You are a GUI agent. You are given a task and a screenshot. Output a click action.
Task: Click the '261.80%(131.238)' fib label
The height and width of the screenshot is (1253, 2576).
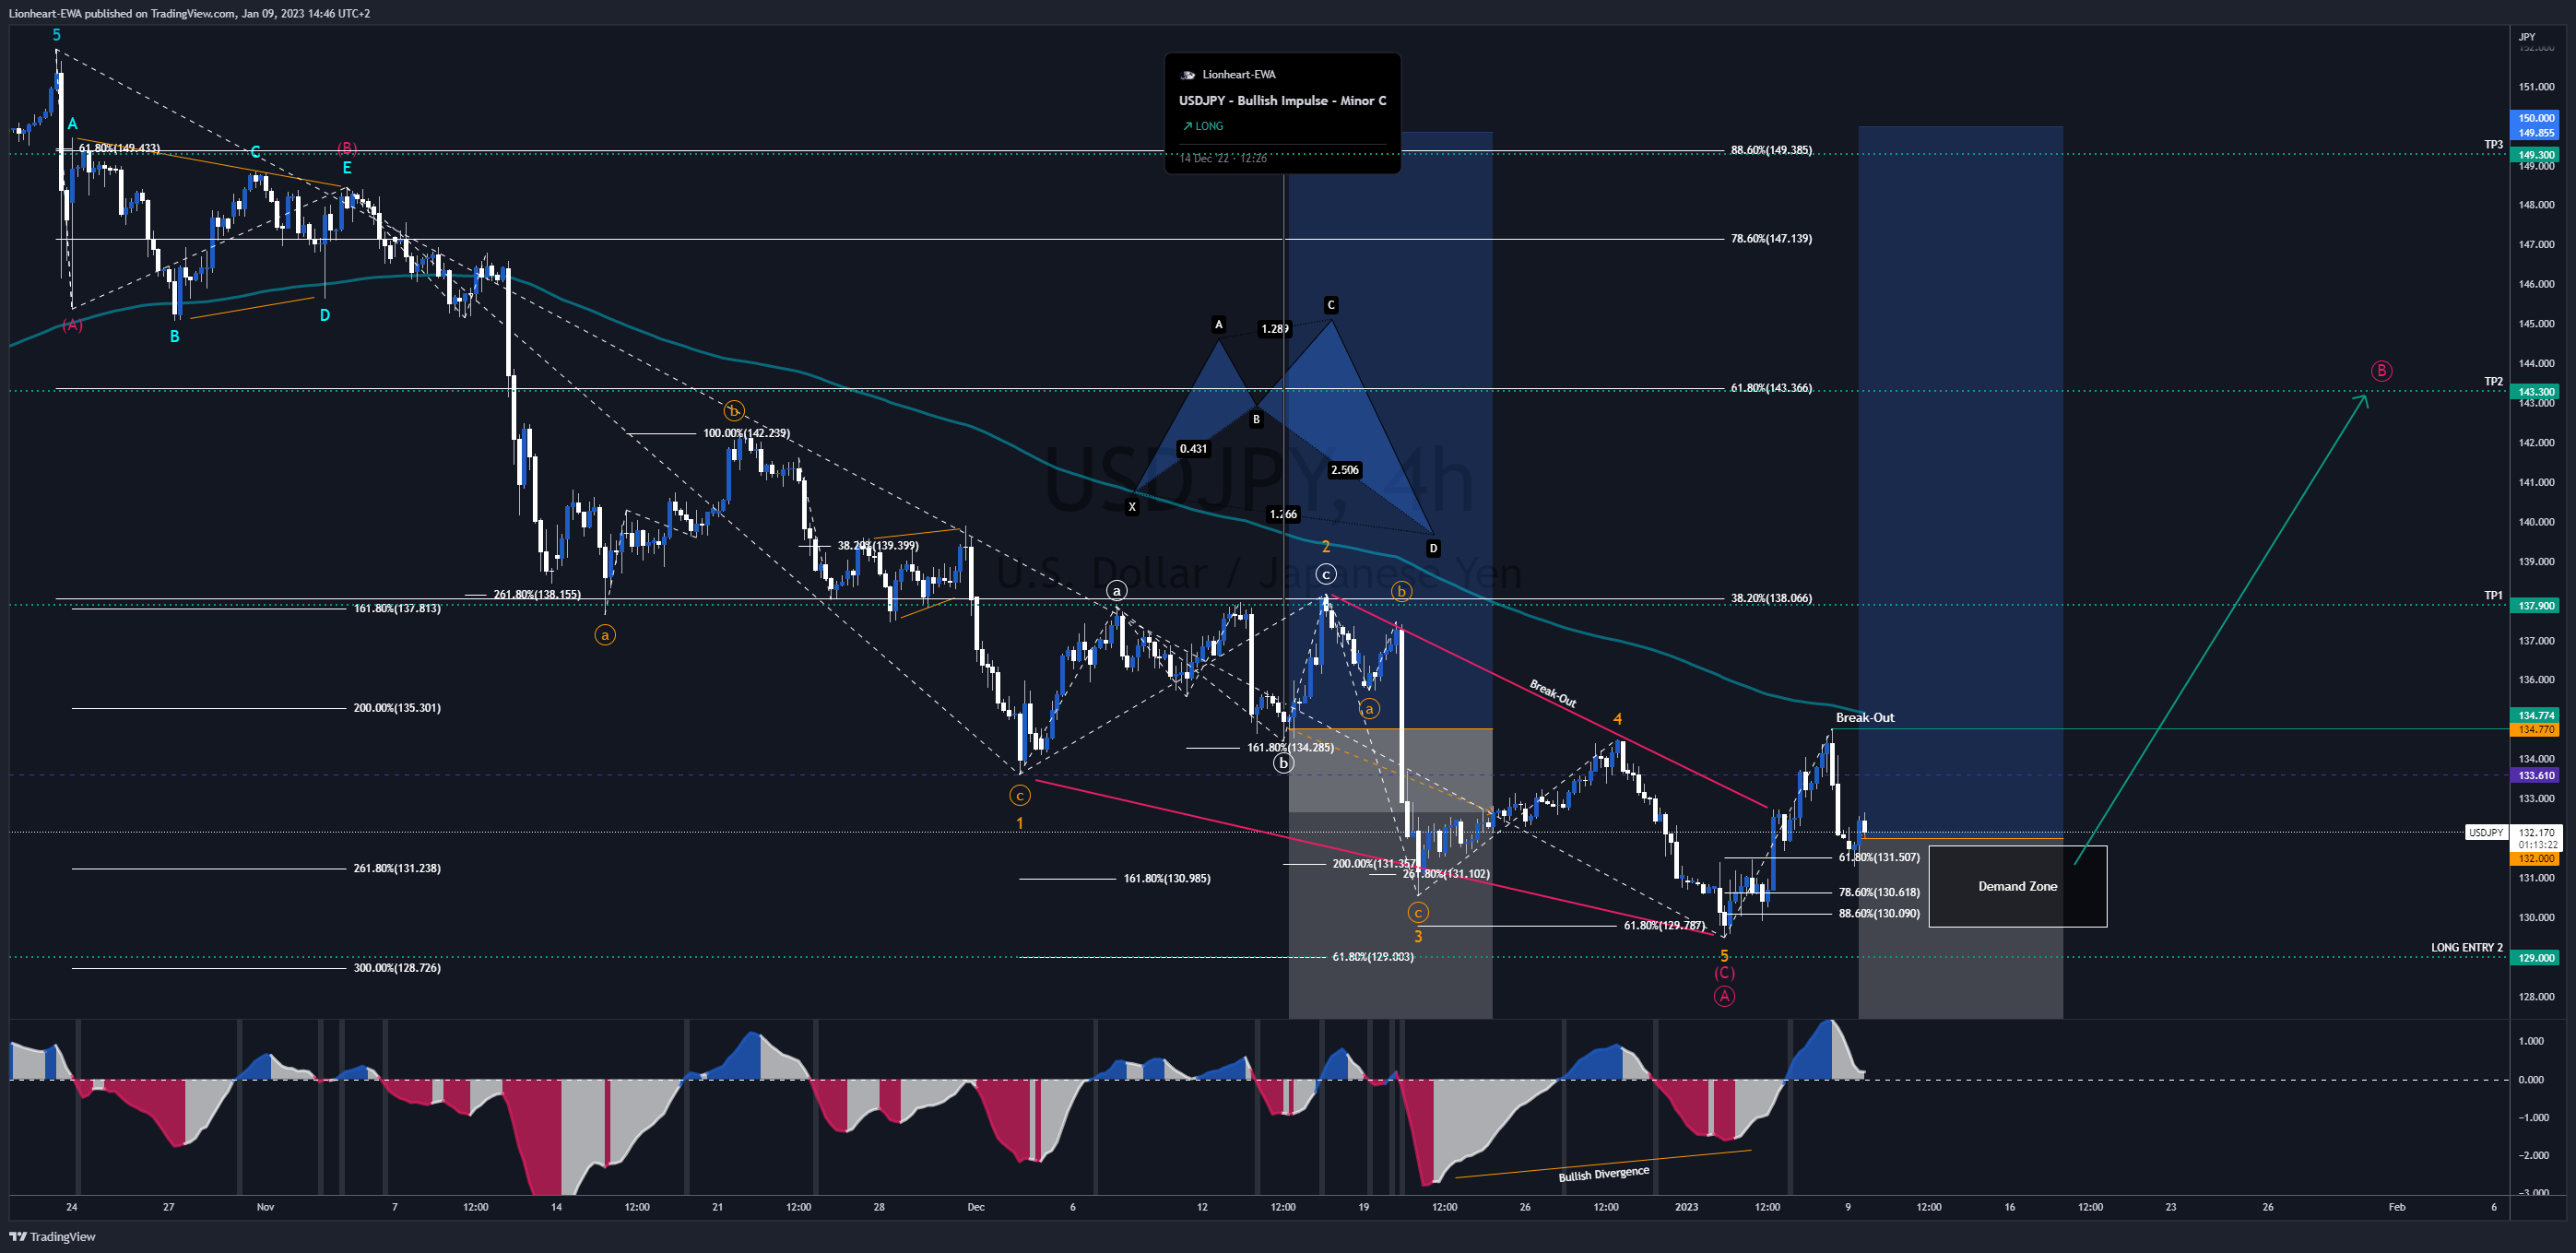pyautogui.click(x=396, y=868)
